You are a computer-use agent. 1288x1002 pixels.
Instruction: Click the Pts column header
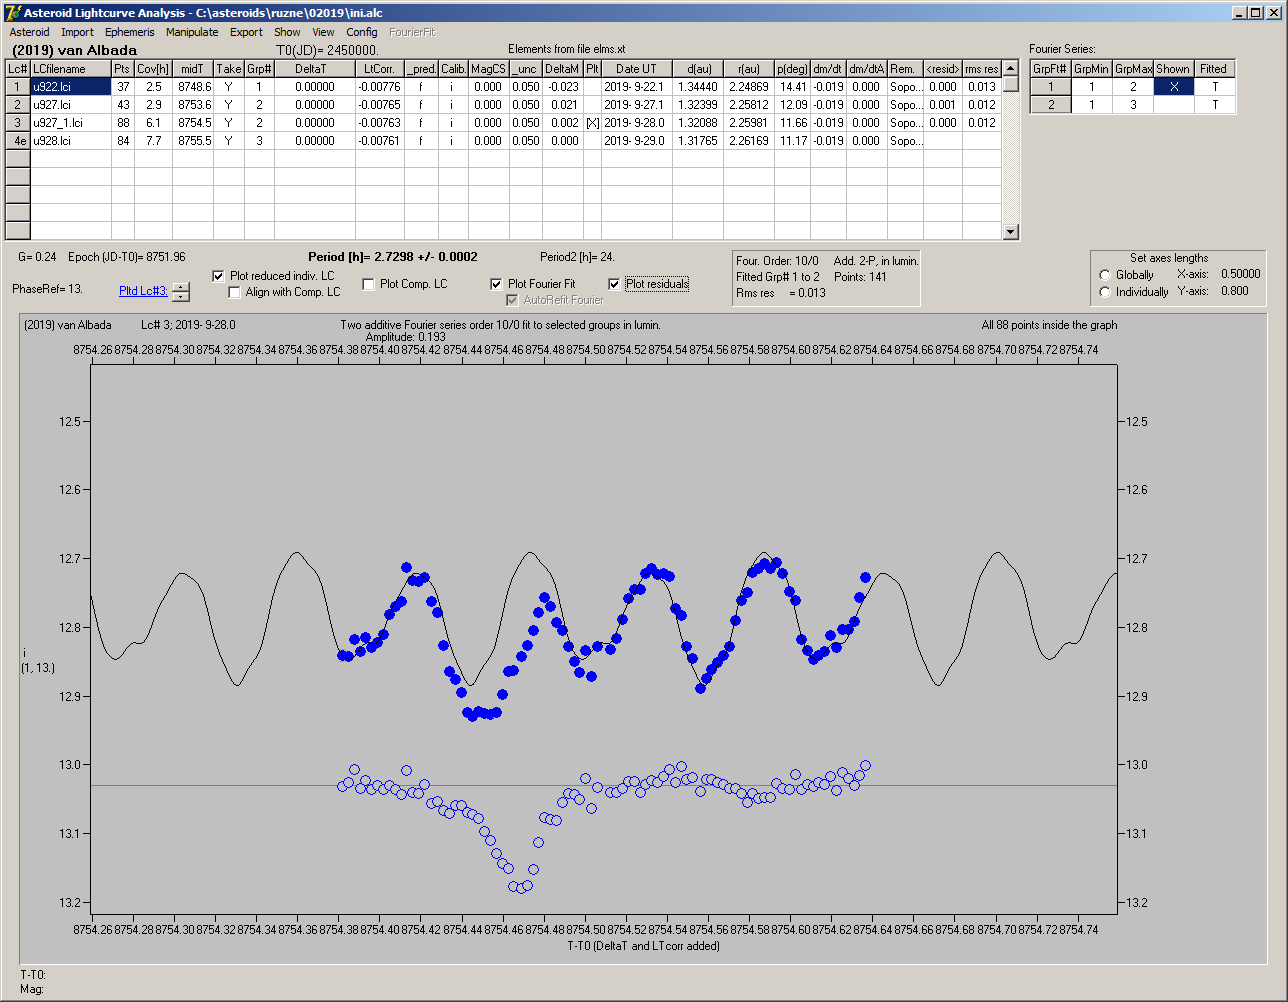(x=122, y=69)
